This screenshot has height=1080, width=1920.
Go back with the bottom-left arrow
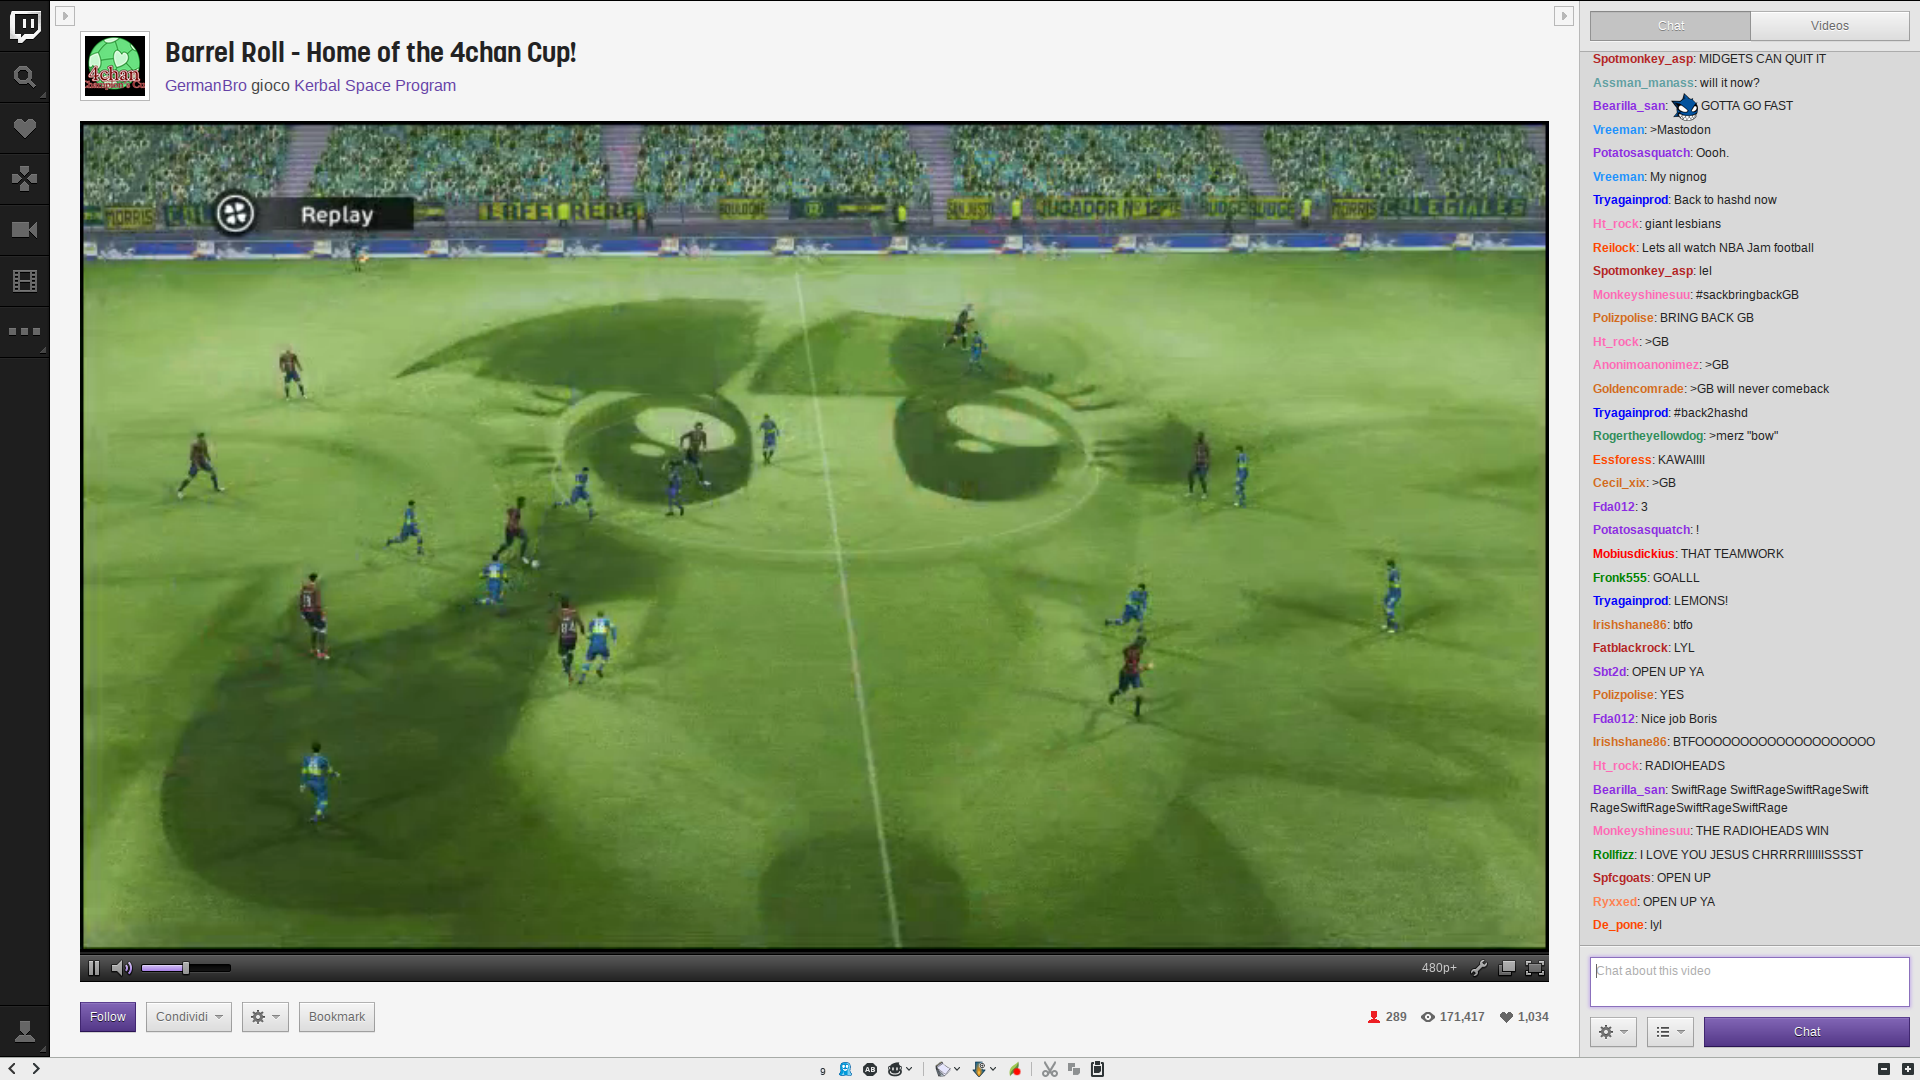click(12, 1069)
